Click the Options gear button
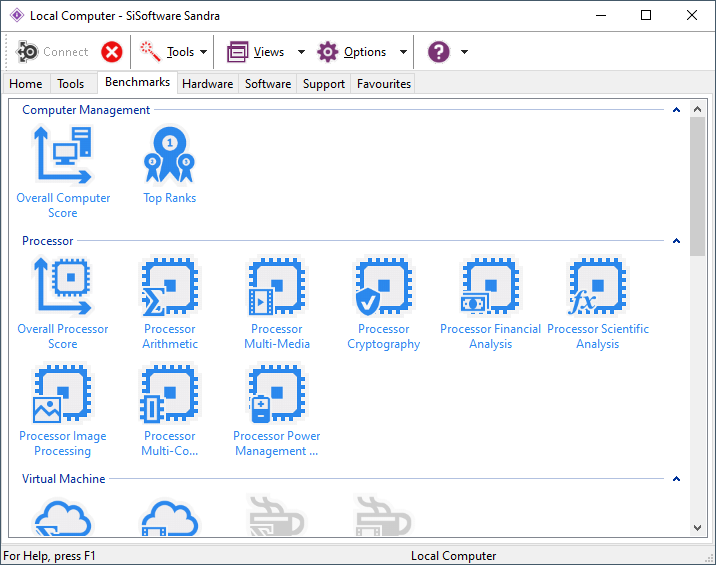Screen dimensions: 716x565 pos(352,52)
